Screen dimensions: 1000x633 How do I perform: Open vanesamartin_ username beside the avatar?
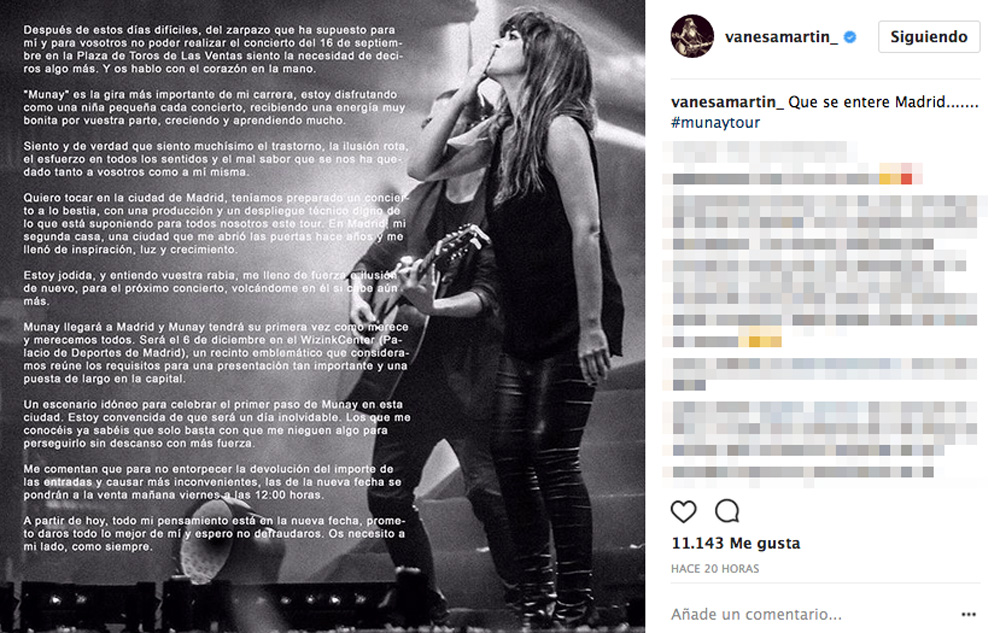pyautogui.click(x=781, y=37)
